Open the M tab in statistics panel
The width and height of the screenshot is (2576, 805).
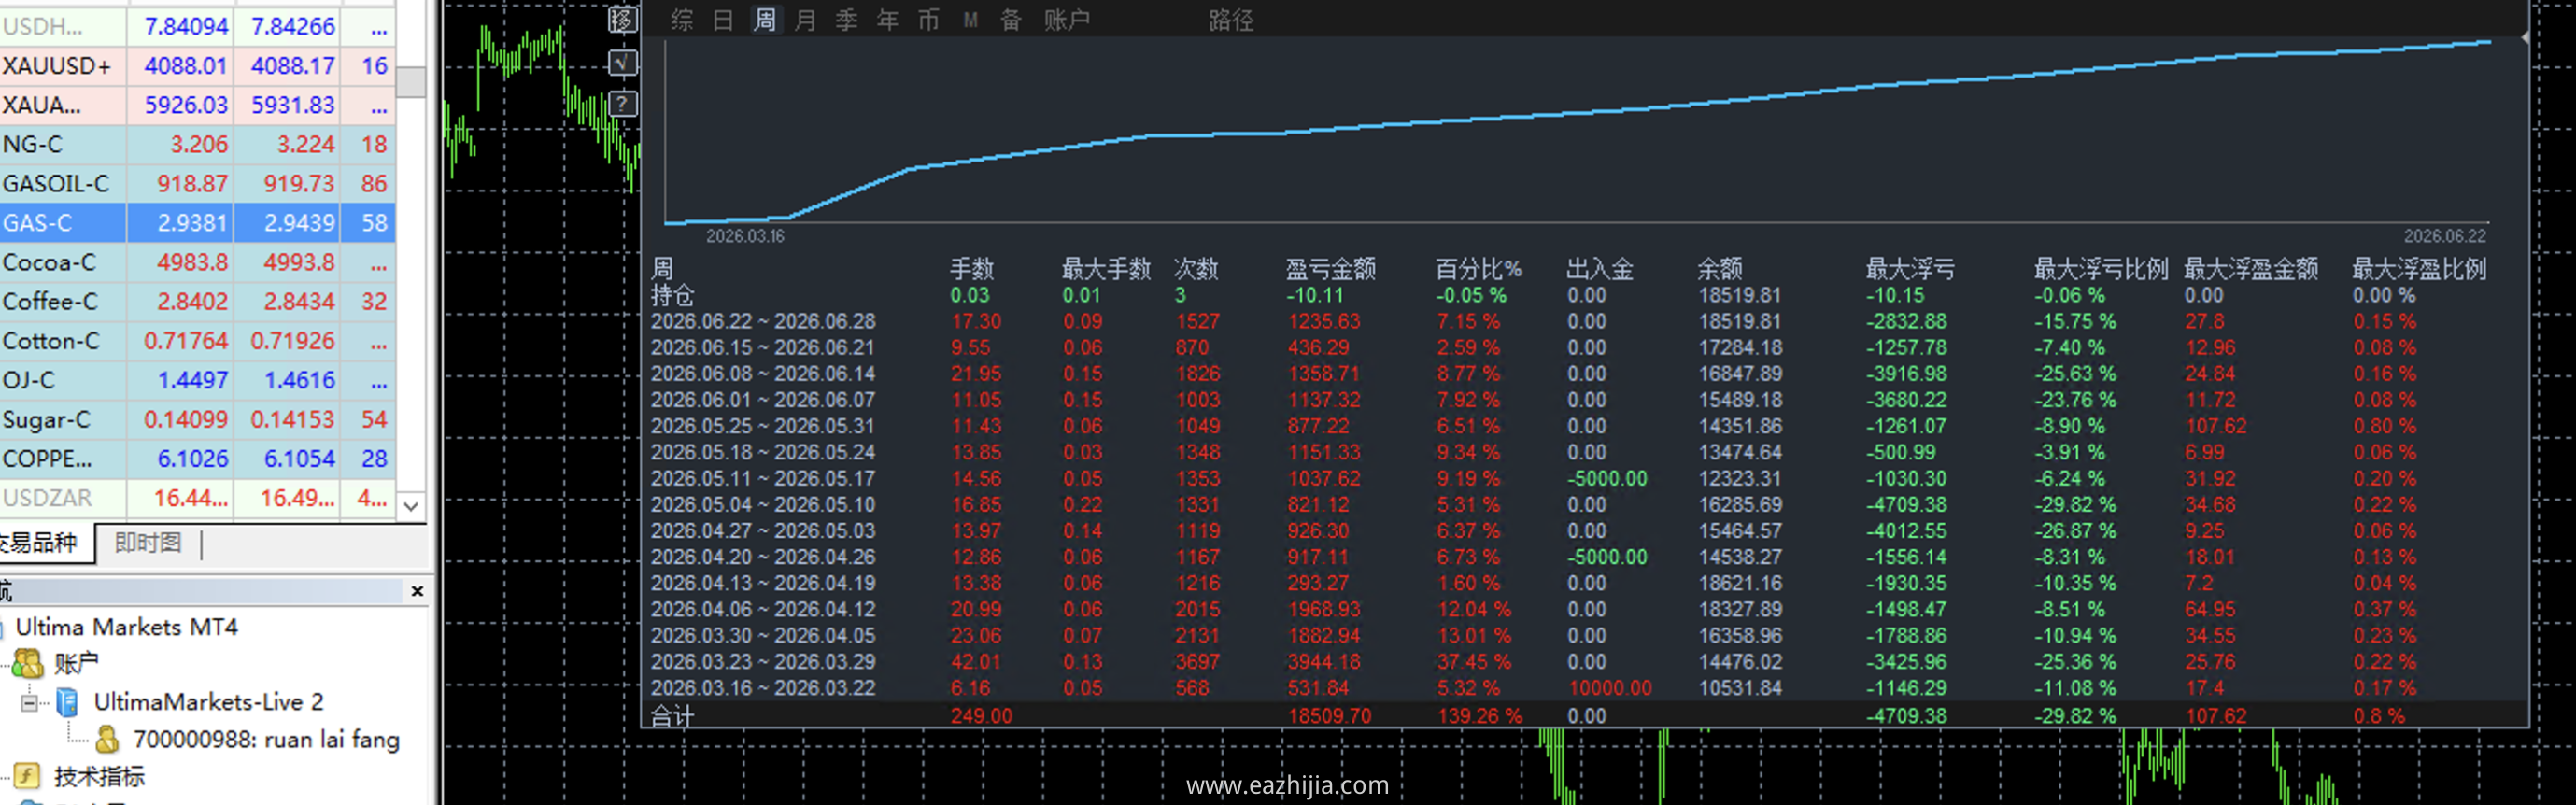970,20
